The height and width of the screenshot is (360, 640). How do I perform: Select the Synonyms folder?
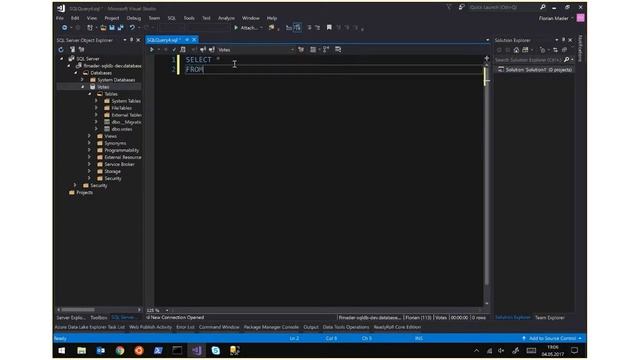pyautogui.click(x=115, y=143)
